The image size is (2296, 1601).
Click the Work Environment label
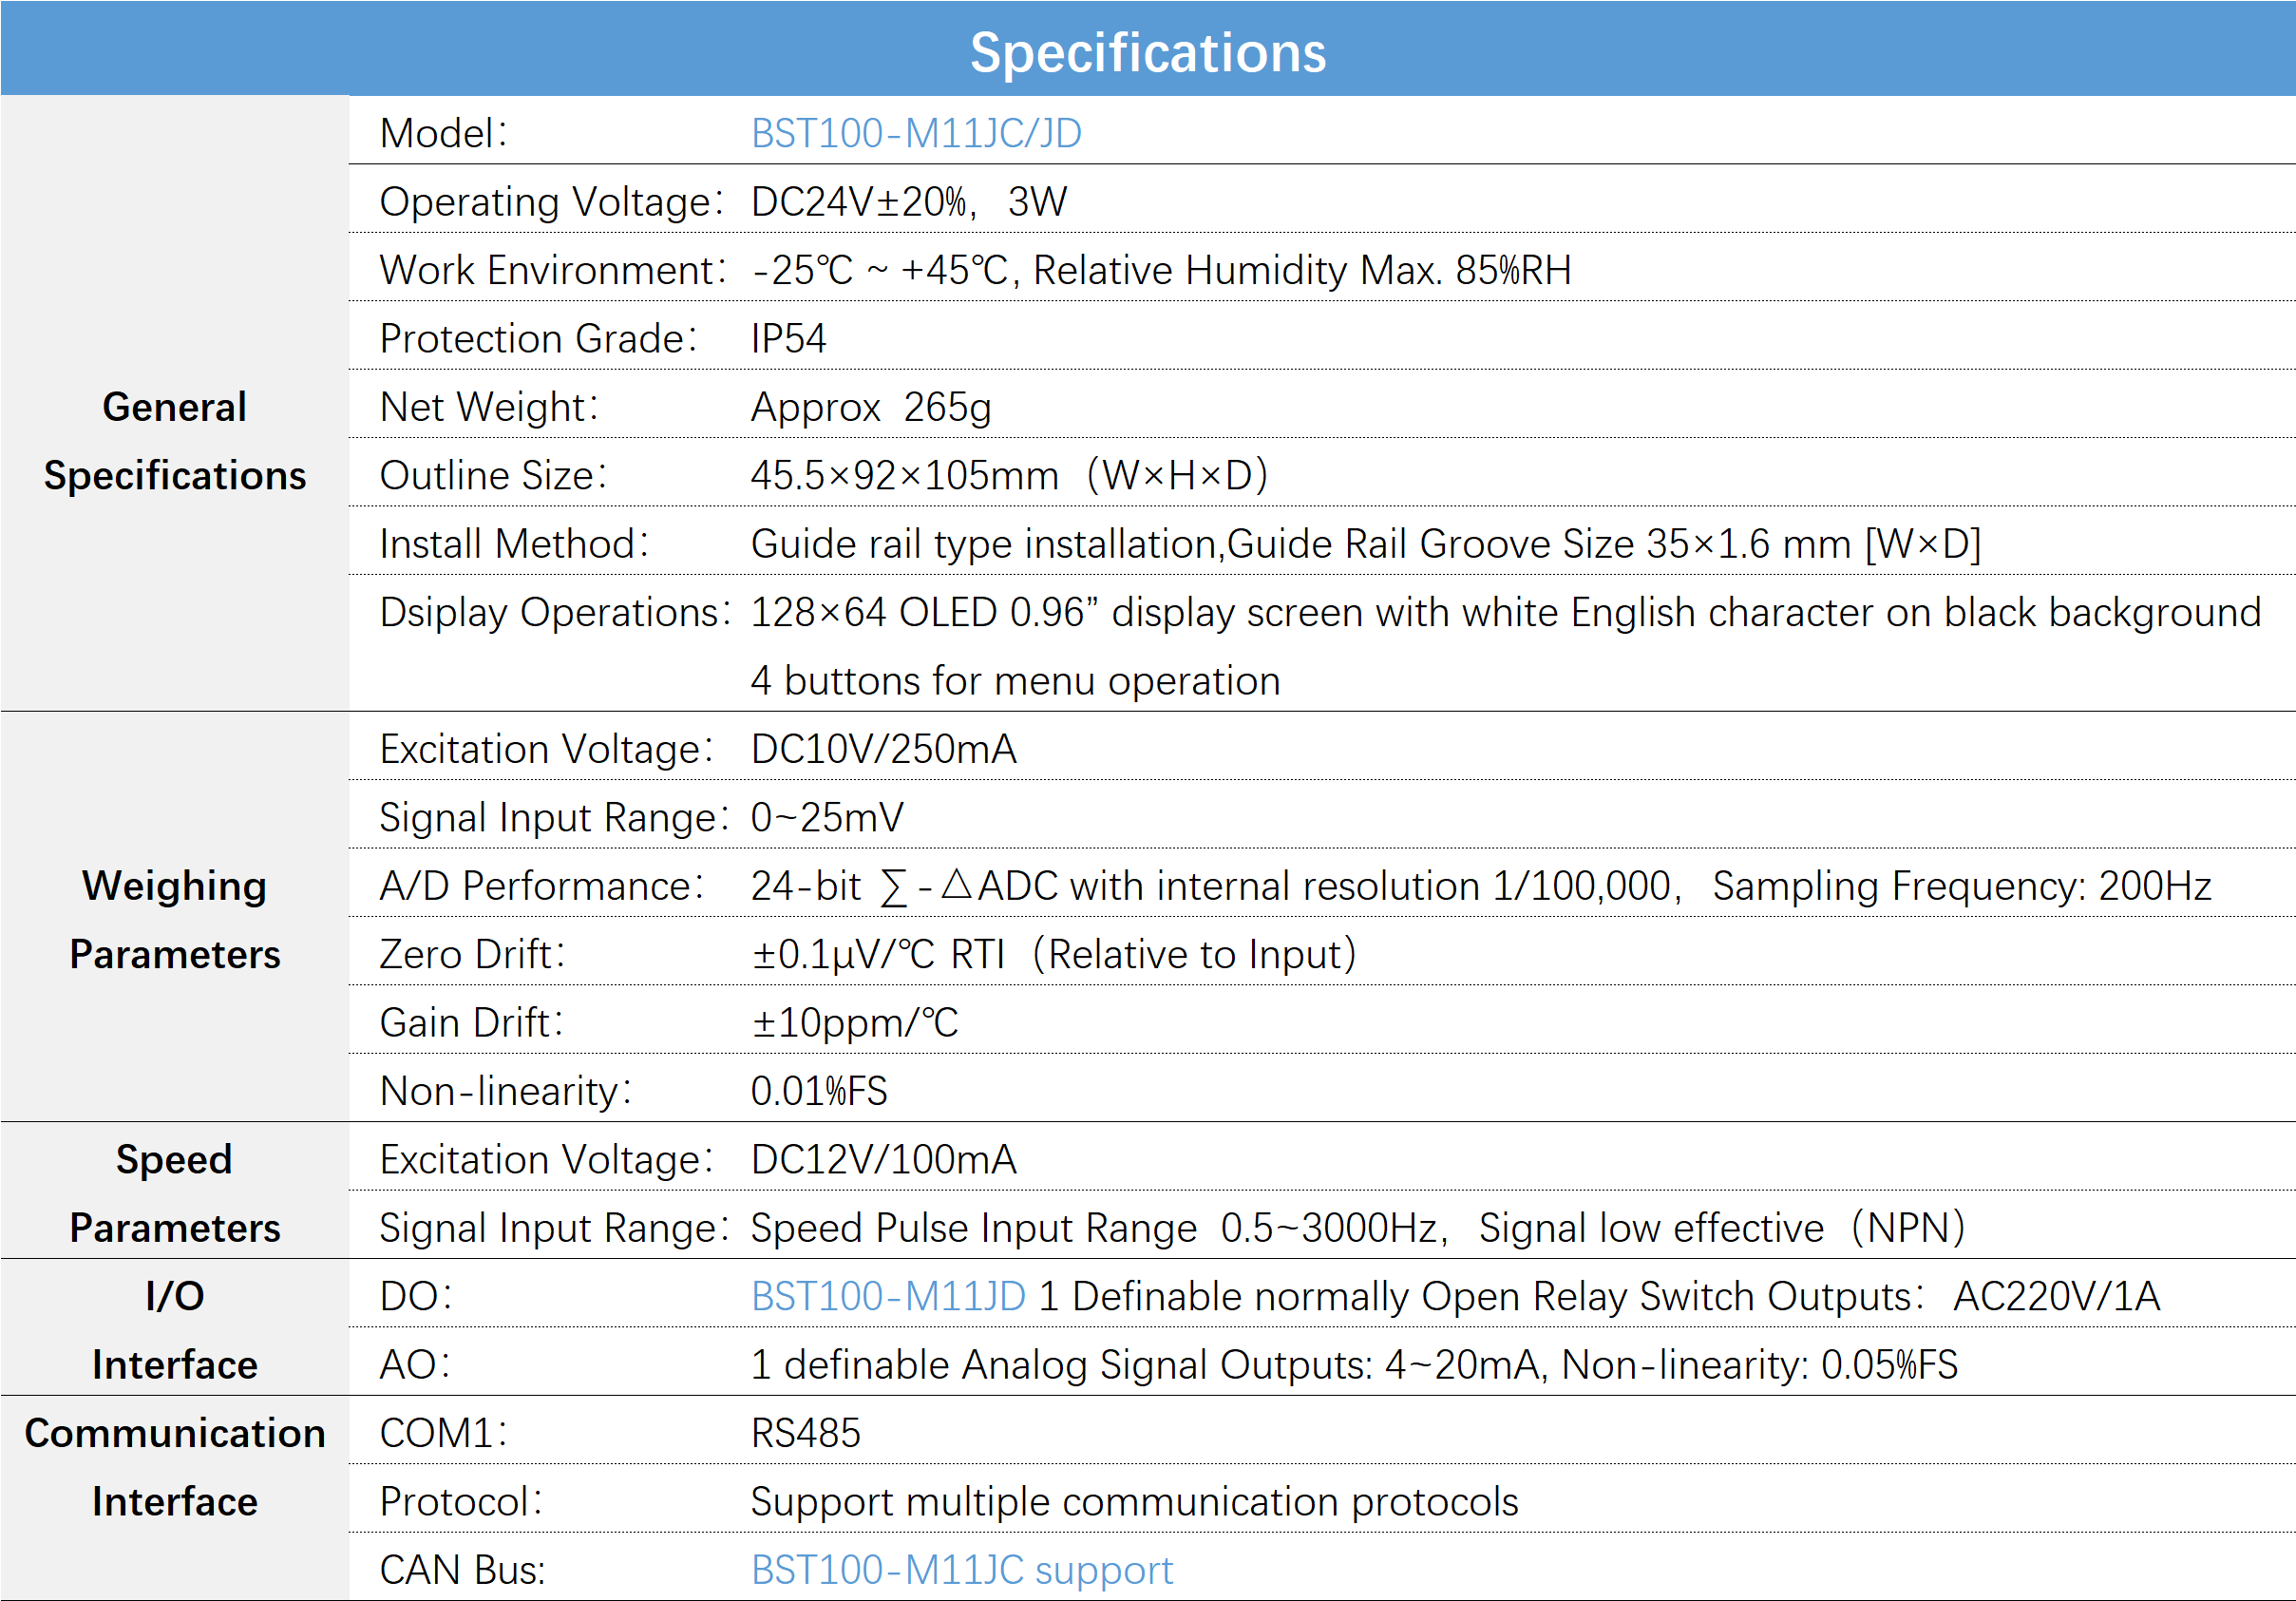pos(553,270)
